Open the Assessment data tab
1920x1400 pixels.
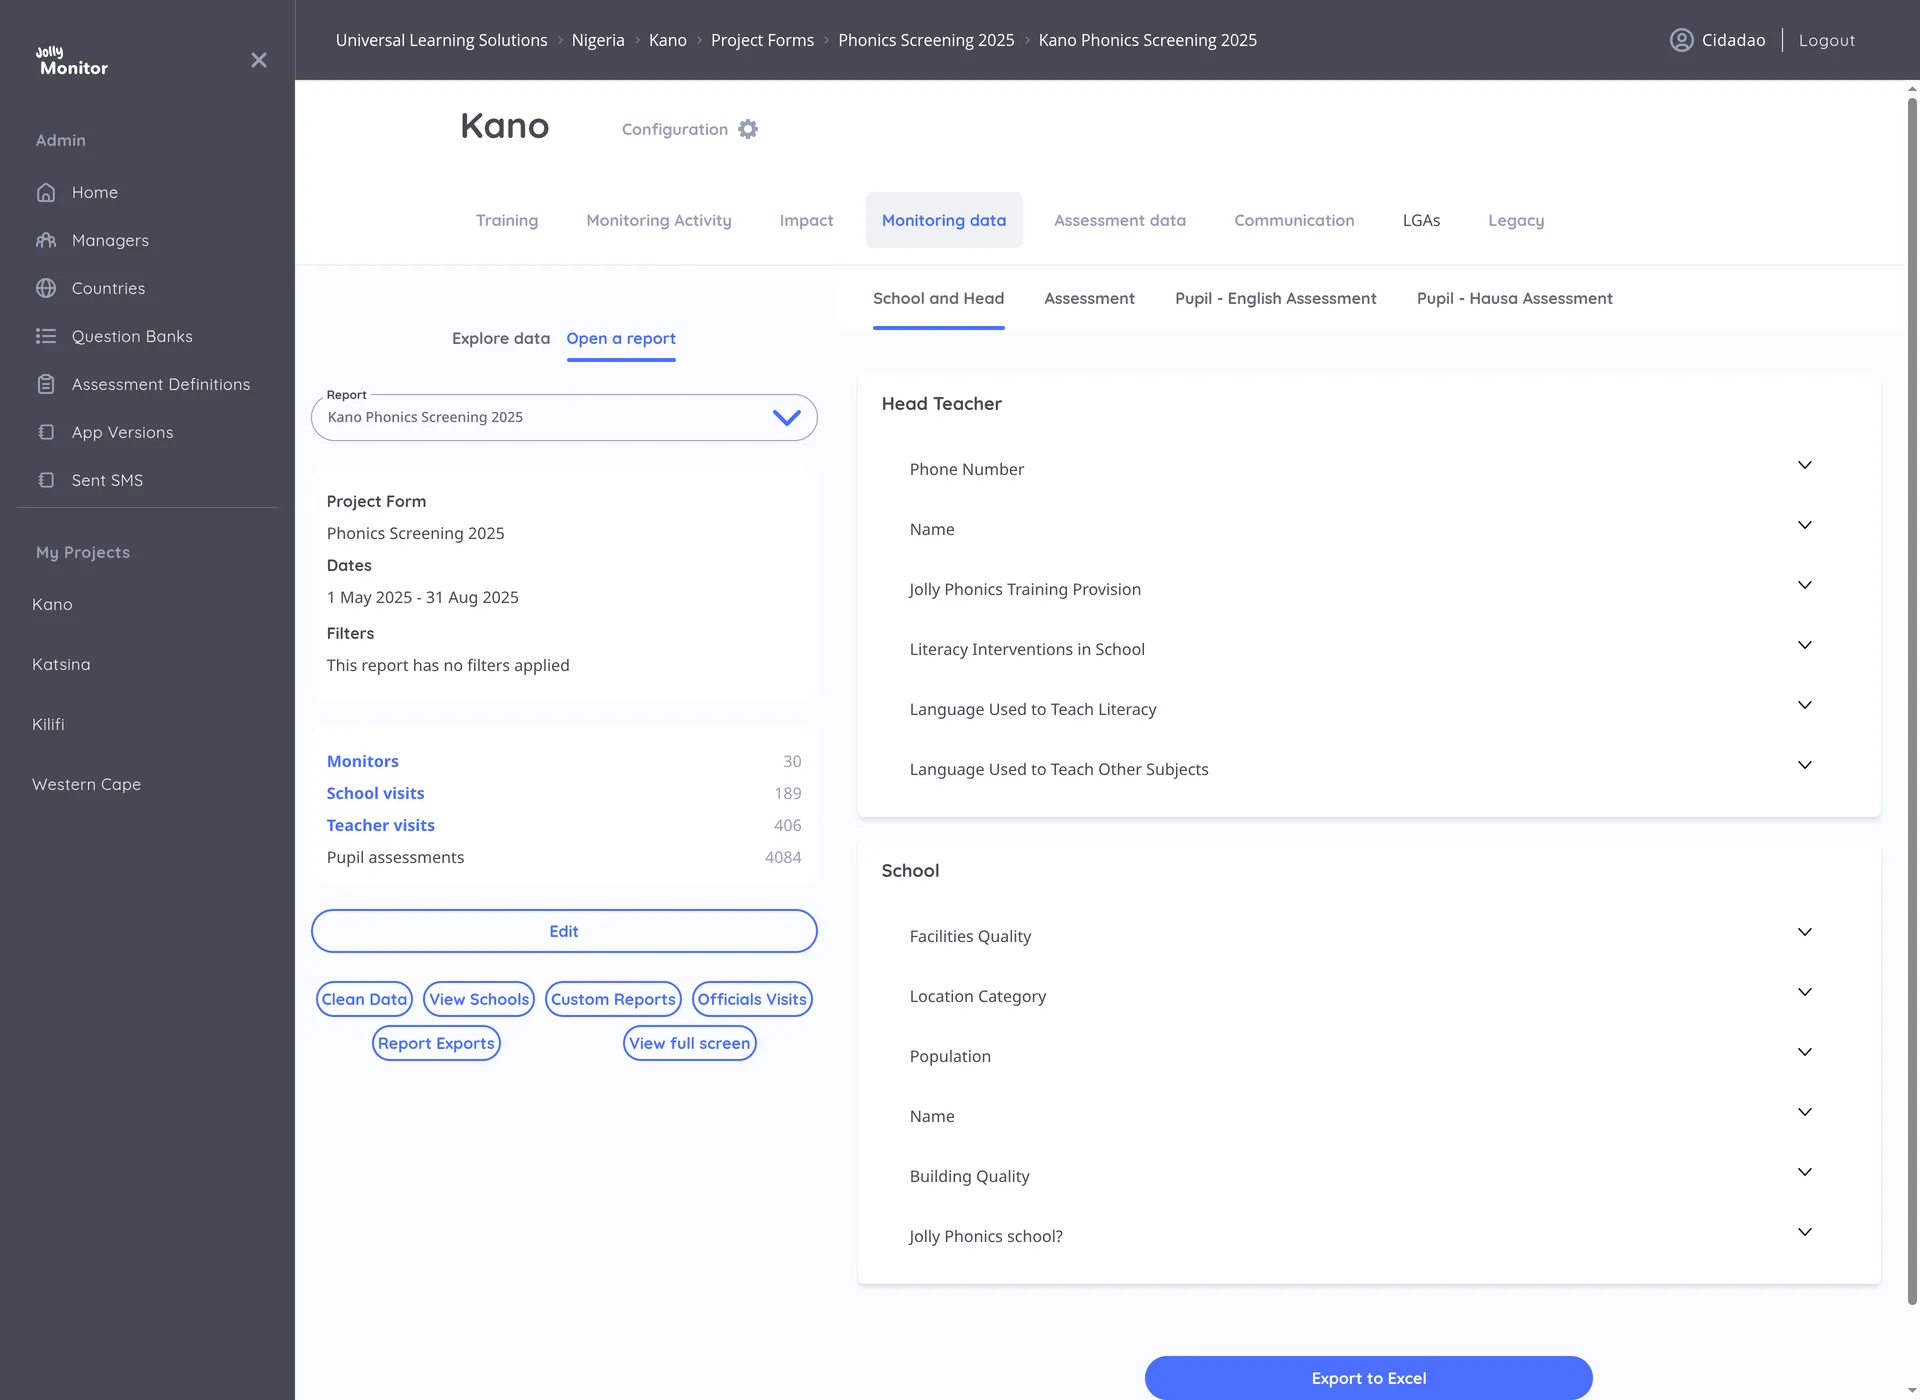[x=1120, y=220]
